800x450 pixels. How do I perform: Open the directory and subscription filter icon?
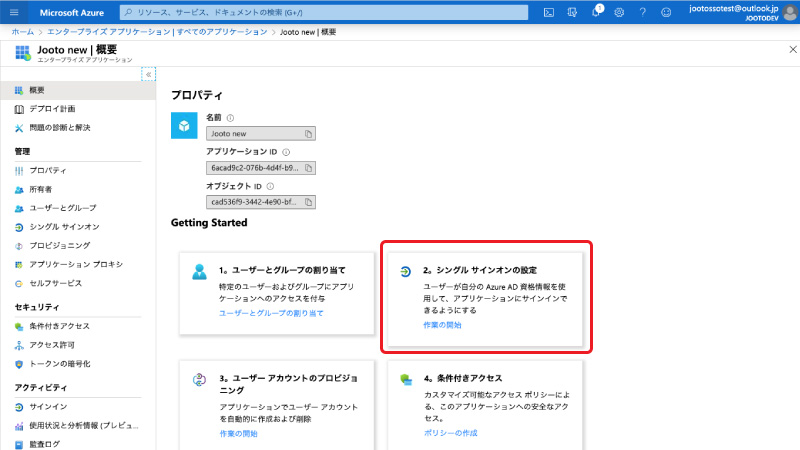[572, 12]
